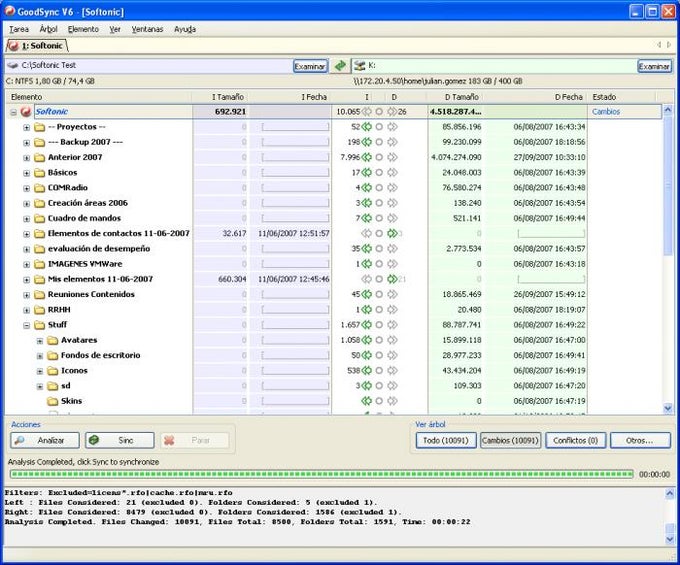Click the left-arrow sync icon in Stuff row

[367, 325]
